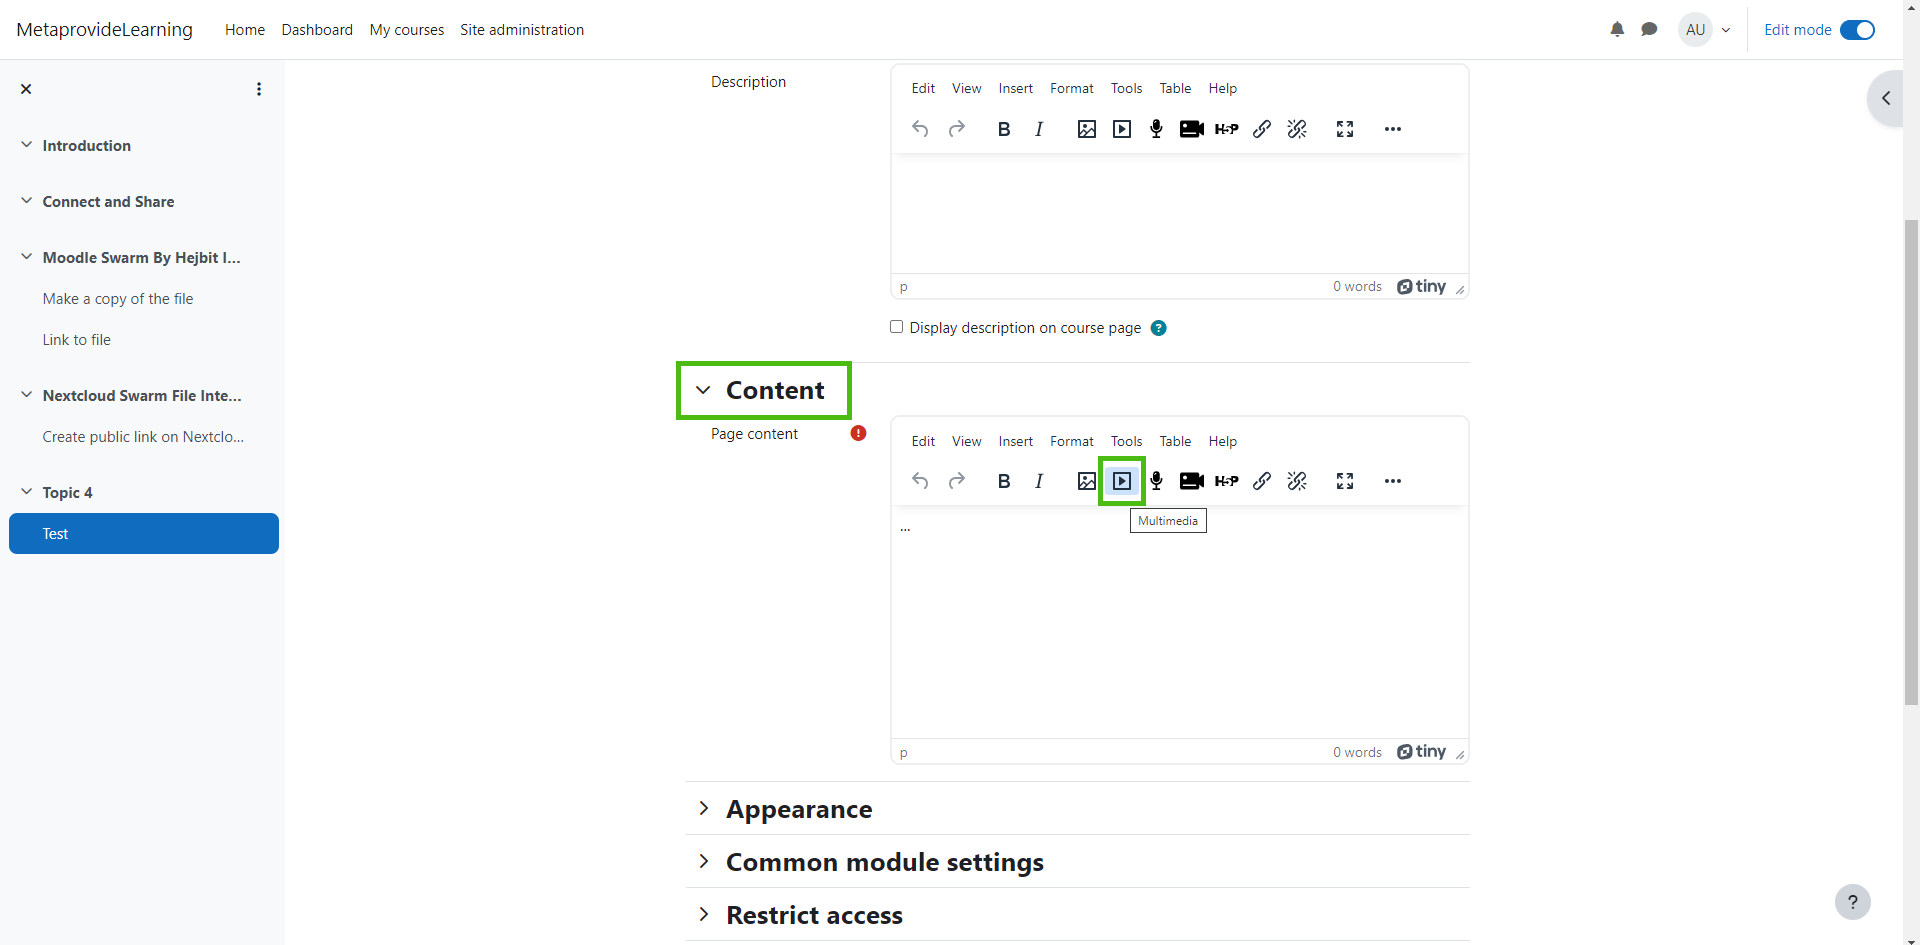Viewport: 1920px width, 945px height.
Task: Insert image in the Page content editor
Action: pos(1086,481)
